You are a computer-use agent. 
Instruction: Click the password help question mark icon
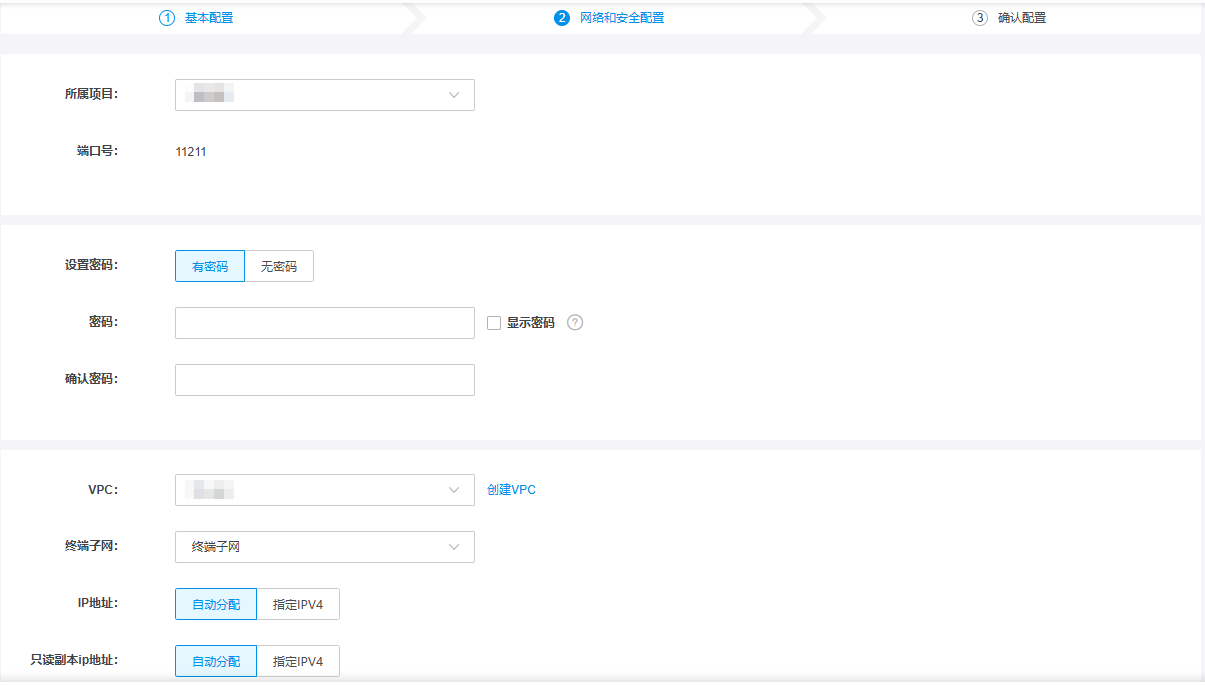point(574,323)
